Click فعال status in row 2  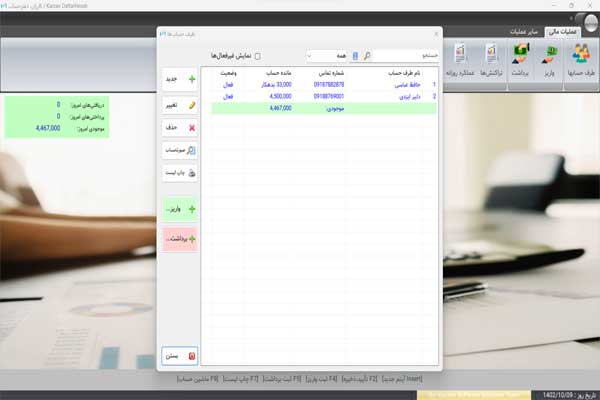click(228, 96)
